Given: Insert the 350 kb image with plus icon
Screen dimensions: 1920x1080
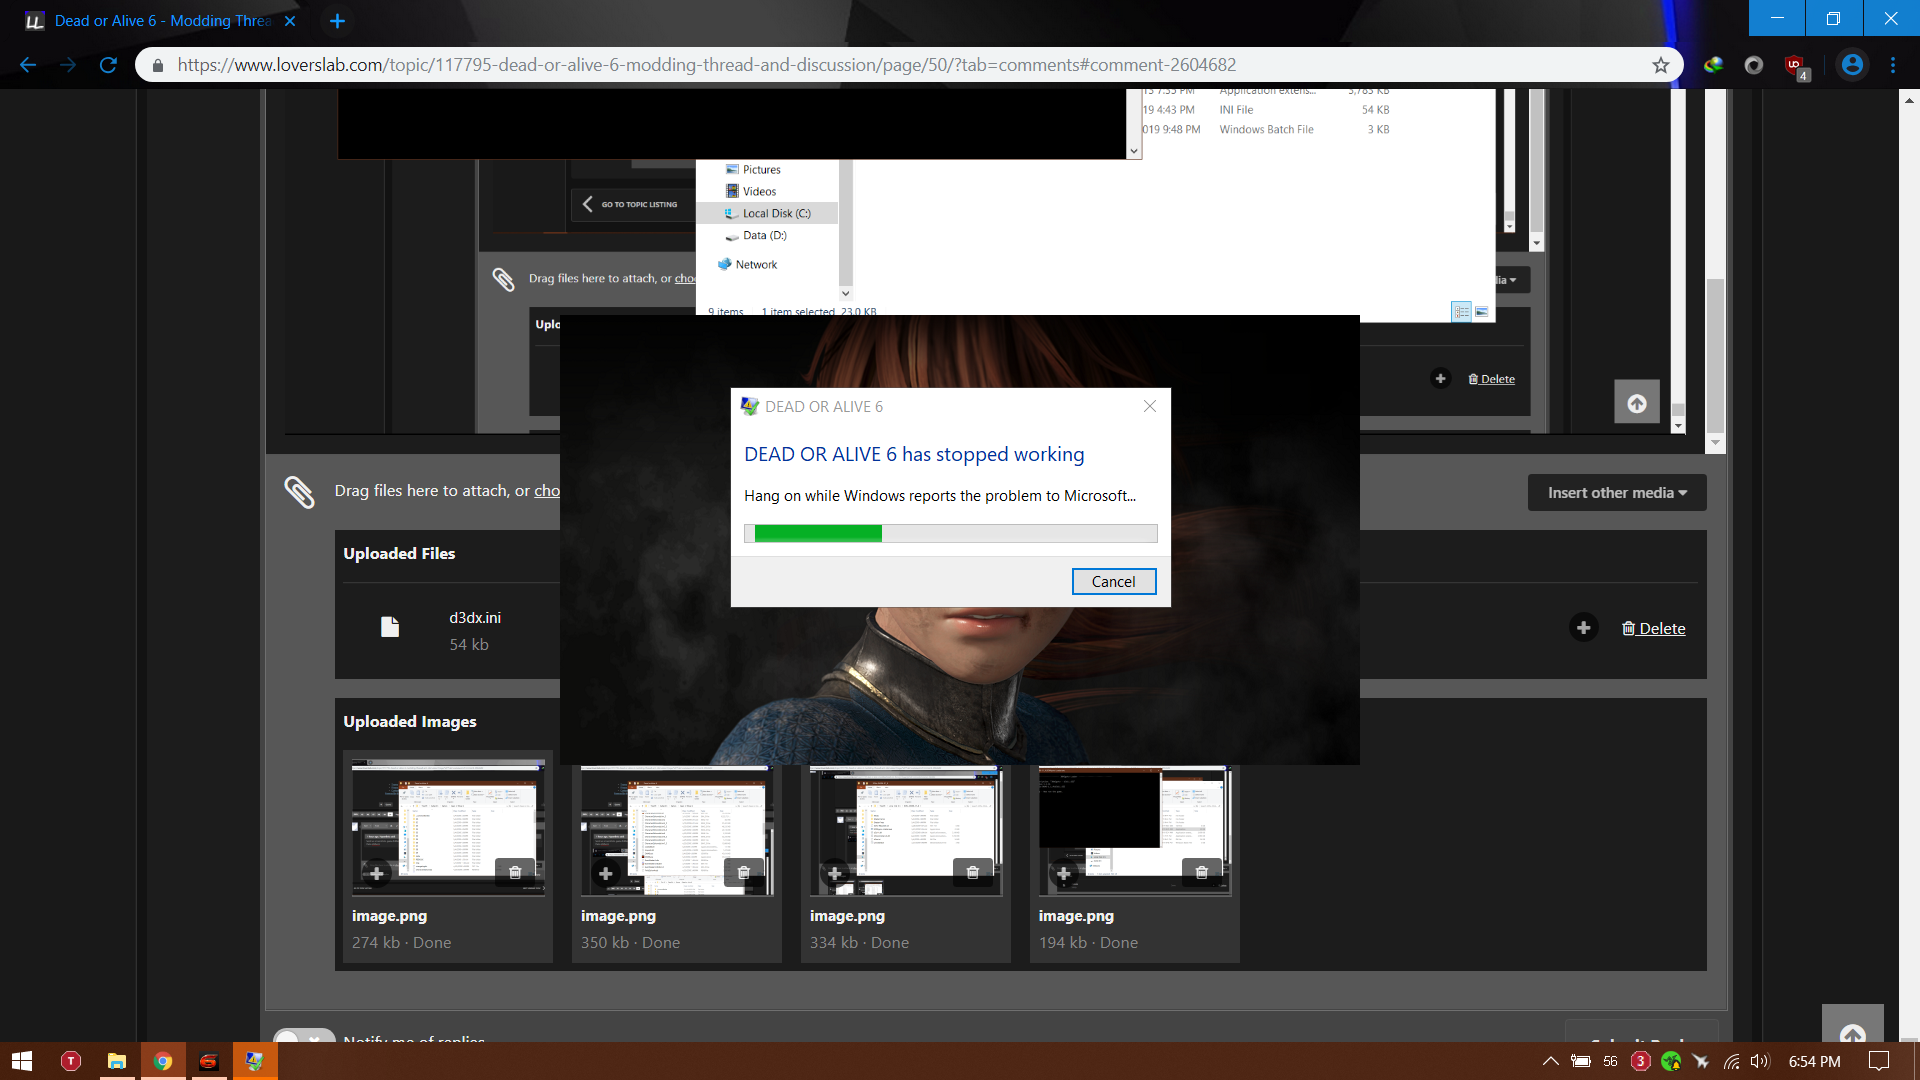Looking at the screenshot, I should (x=606, y=873).
